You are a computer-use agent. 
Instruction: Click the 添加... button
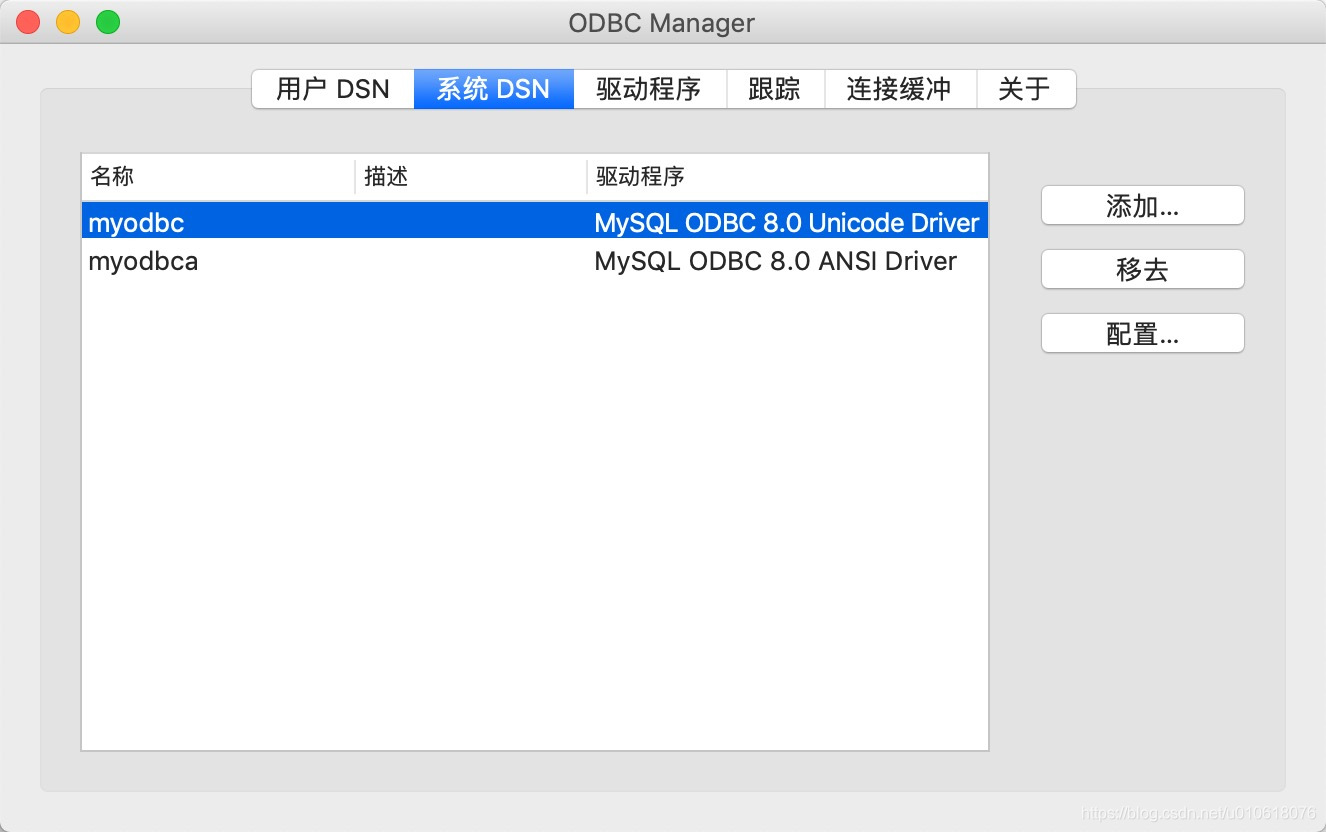coord(1143,206)
